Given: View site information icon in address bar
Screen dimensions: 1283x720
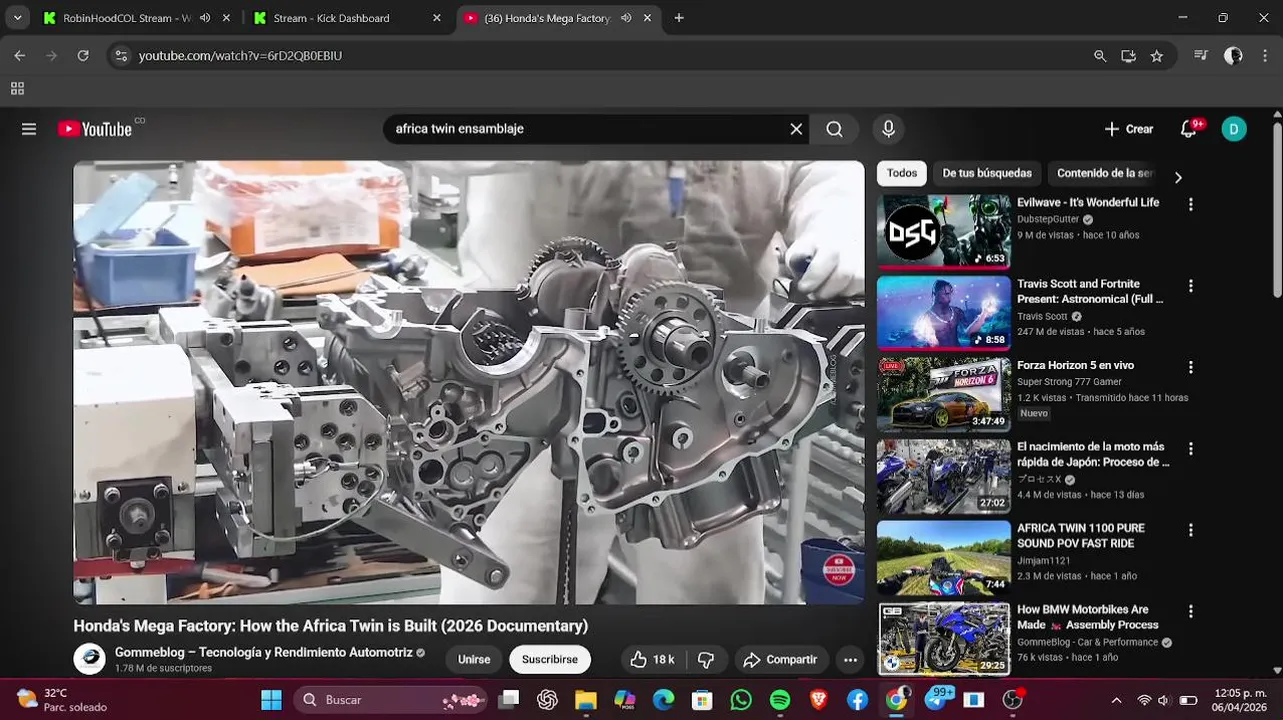Looking at the screenshot, I should click(x=121, y=56).
